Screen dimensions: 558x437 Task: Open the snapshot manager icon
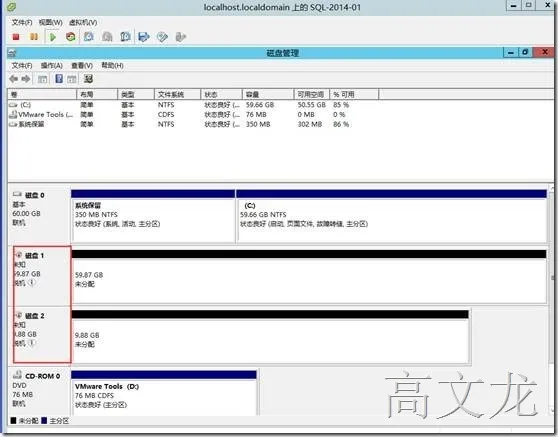pos(125,37)
